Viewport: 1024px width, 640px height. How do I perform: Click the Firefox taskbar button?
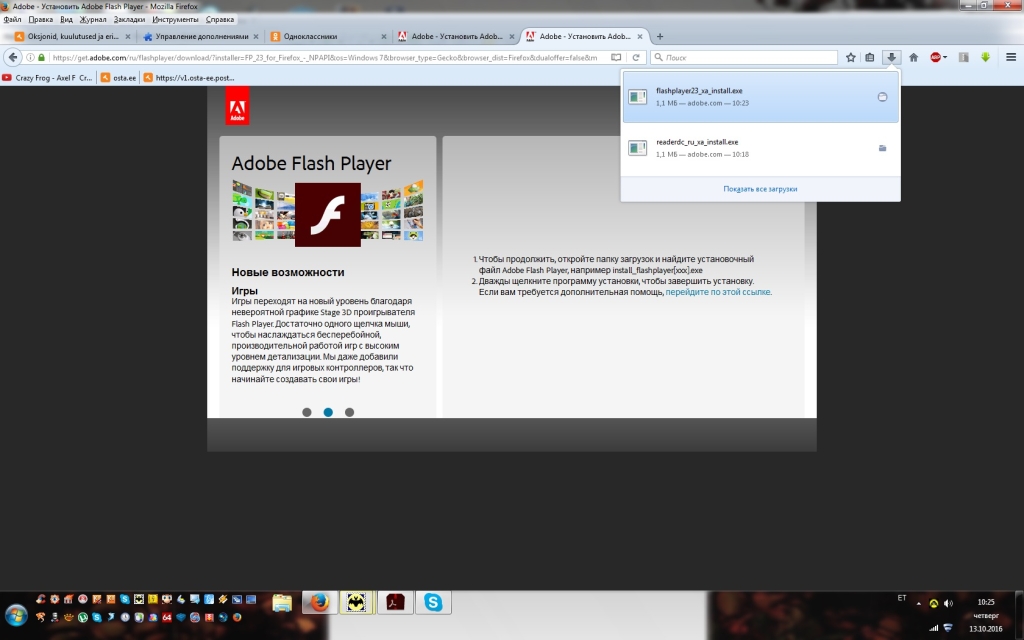319,602
